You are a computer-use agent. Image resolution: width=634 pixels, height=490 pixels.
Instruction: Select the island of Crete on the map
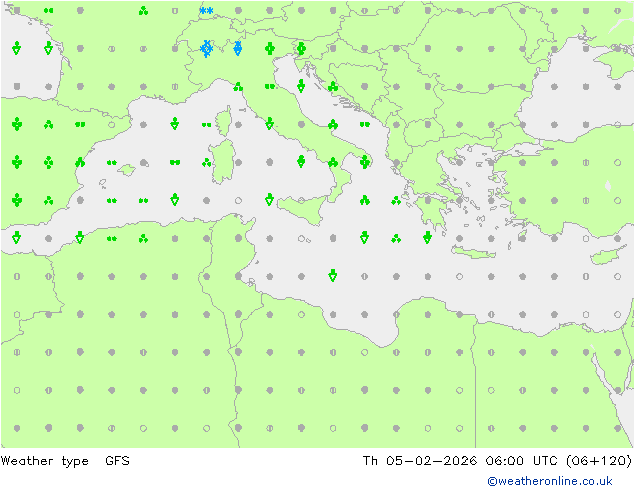tap(473, 252)
